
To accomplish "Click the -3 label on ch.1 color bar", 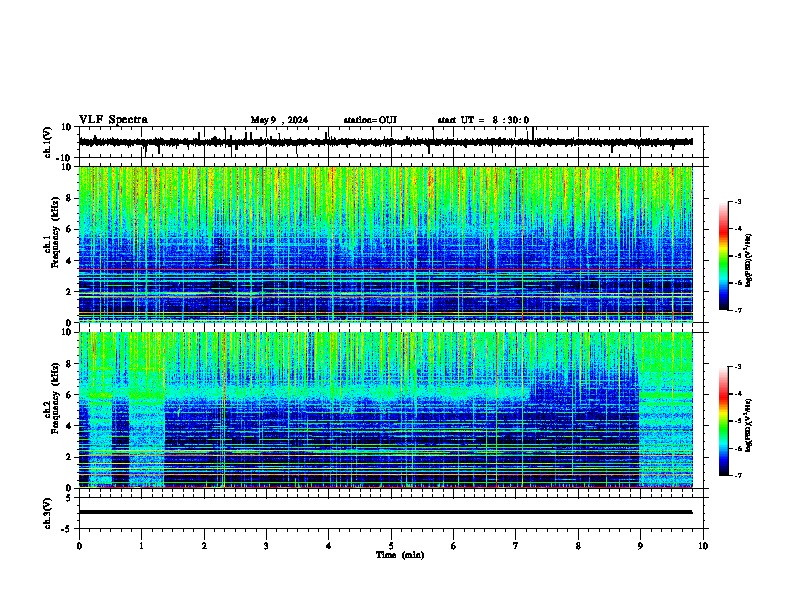I will point(737,202).
